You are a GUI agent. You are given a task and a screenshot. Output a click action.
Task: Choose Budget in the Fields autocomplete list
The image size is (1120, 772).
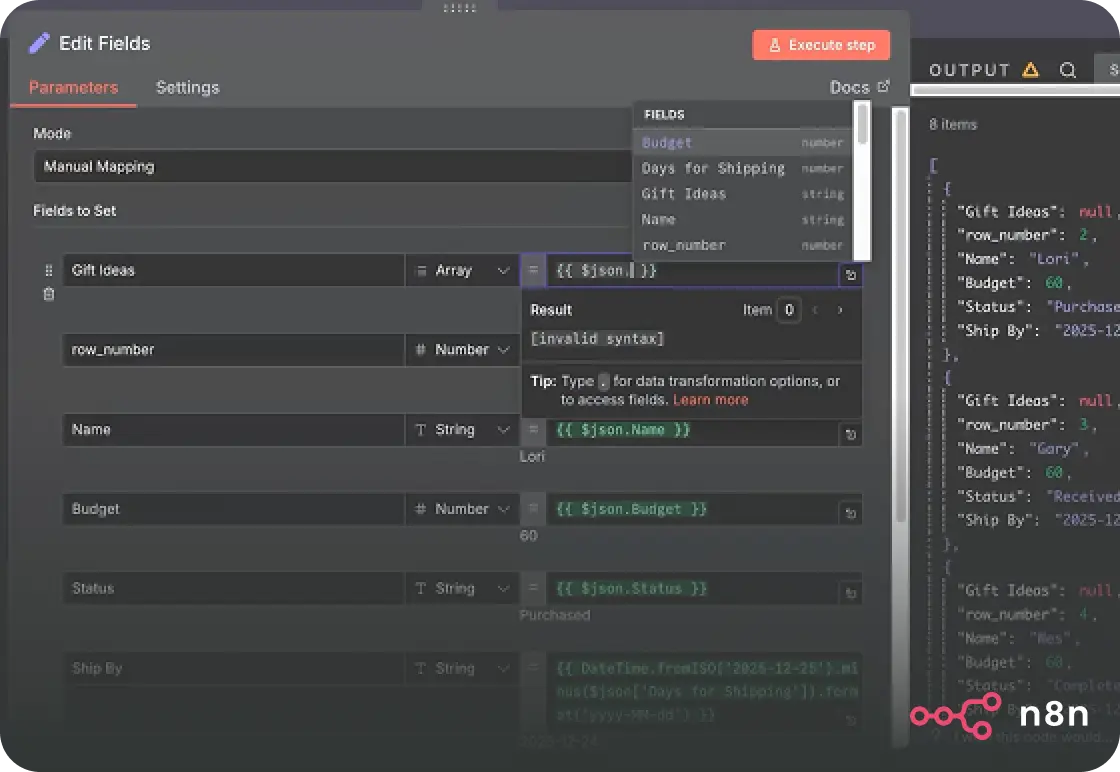(743, 142)
